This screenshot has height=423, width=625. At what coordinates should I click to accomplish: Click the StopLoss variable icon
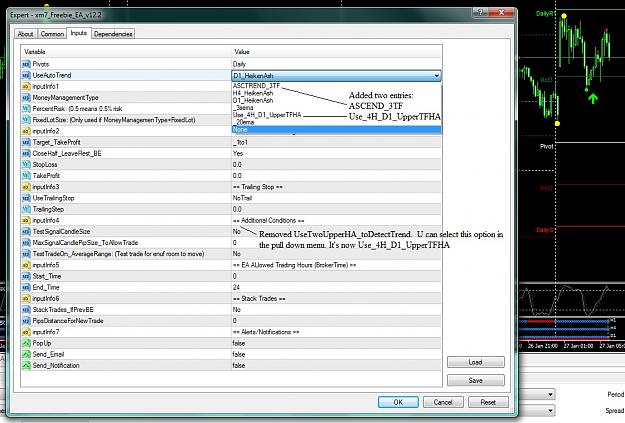[26, 165]
